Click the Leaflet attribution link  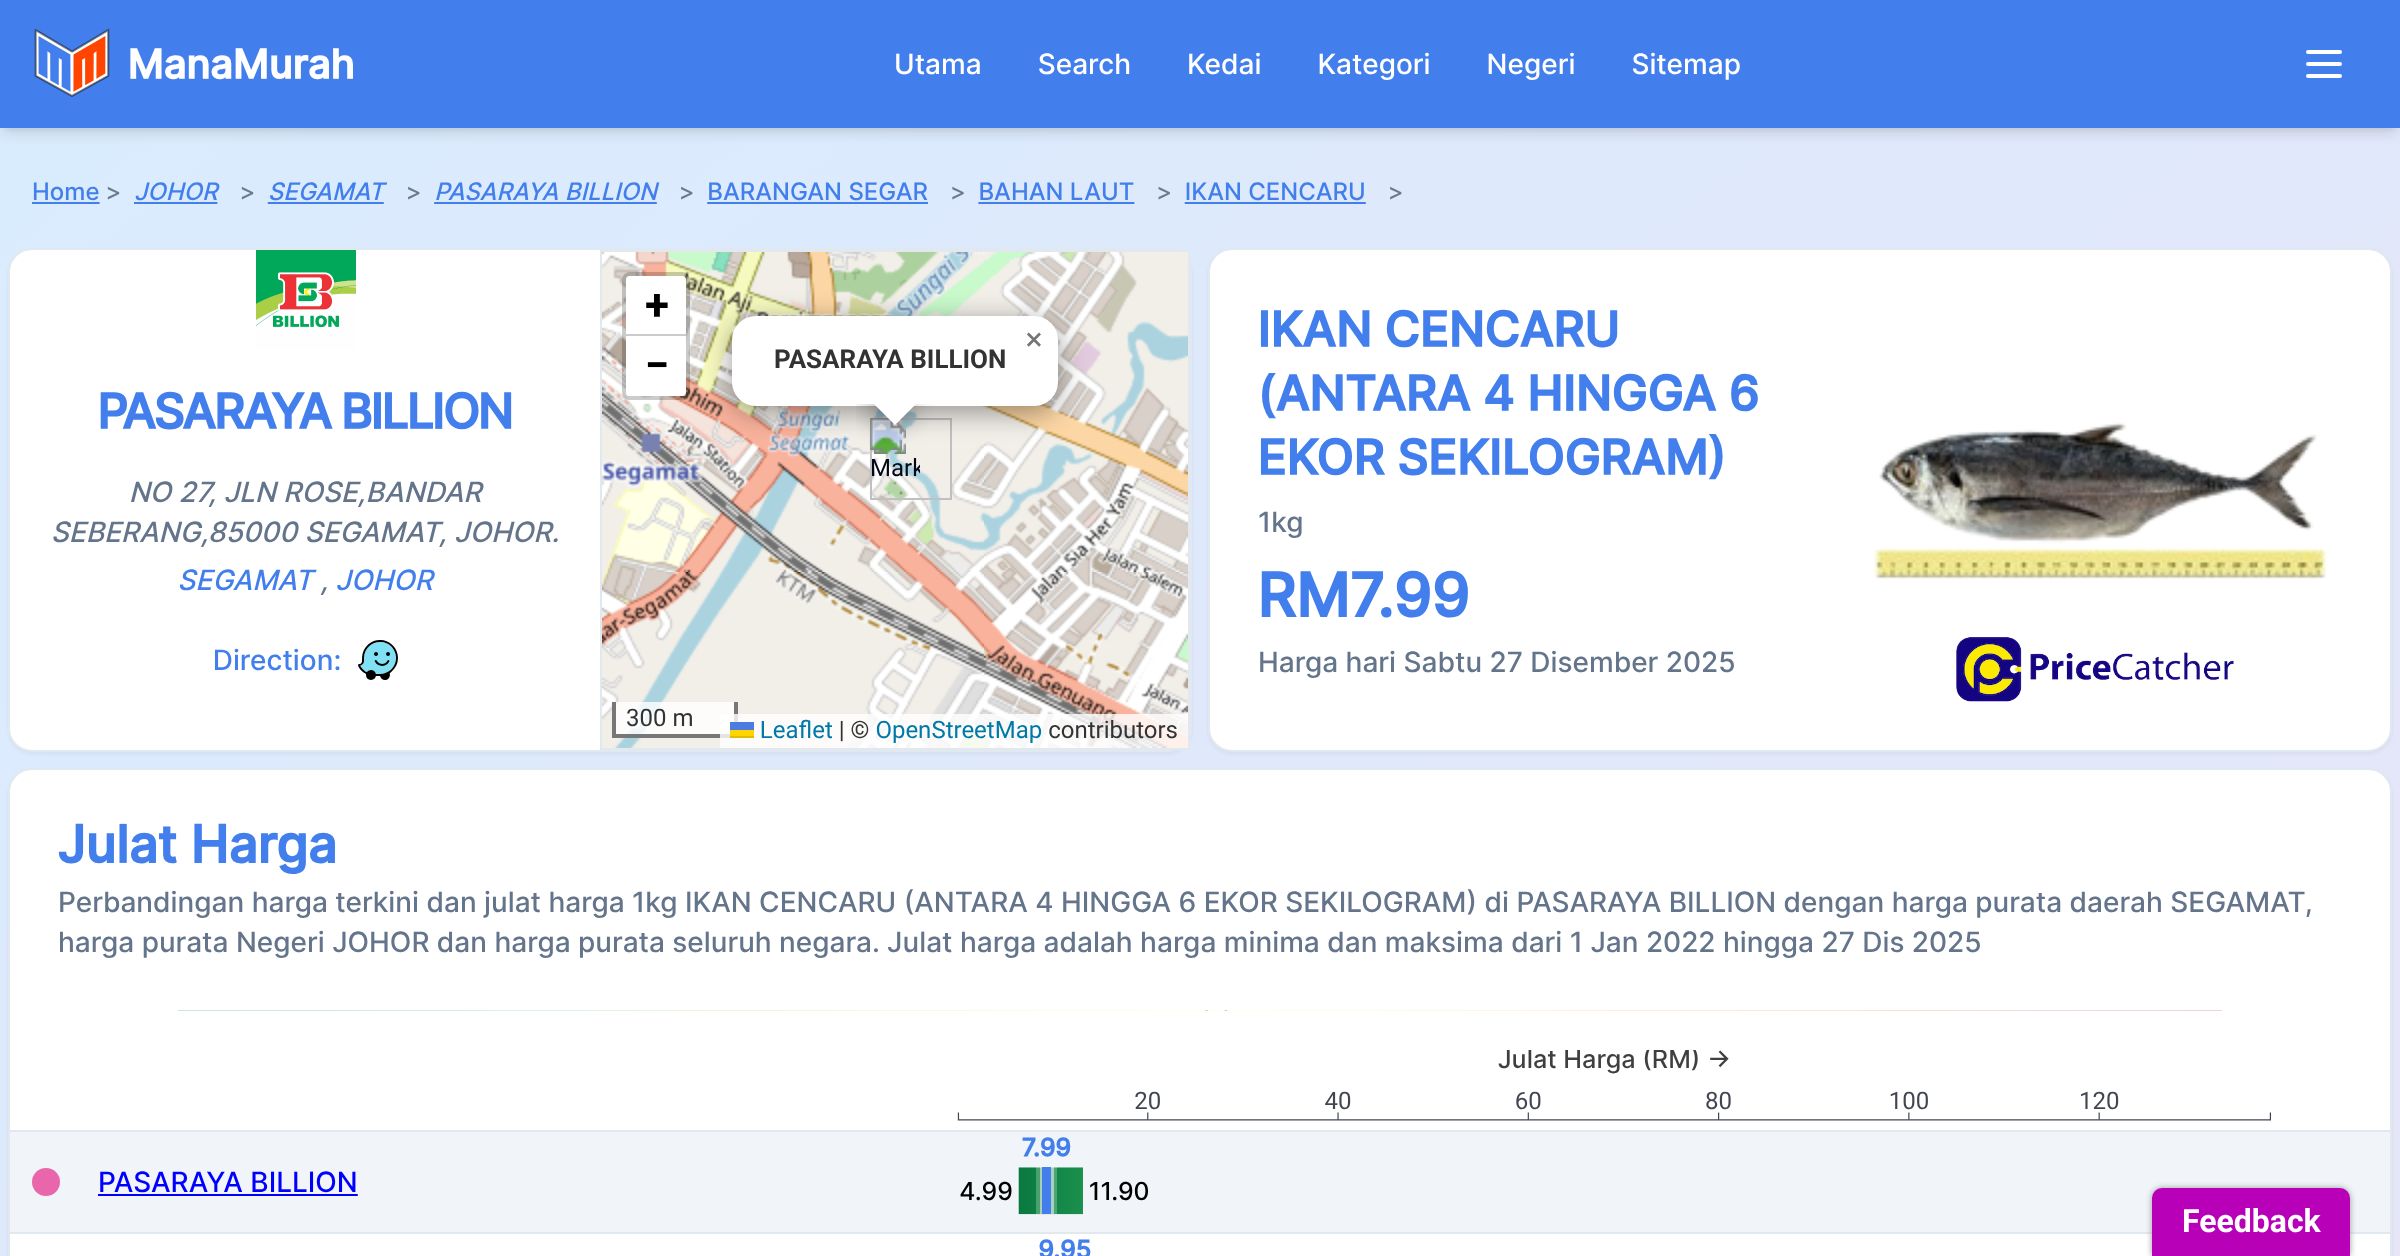(795, 730)
